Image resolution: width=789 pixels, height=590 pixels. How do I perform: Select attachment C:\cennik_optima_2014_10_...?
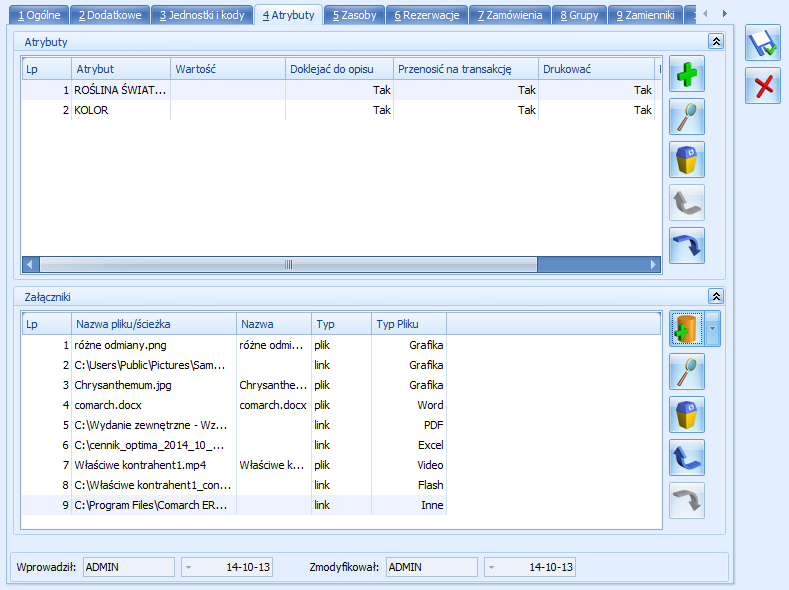pyautogui.click(x=234, y=445)
